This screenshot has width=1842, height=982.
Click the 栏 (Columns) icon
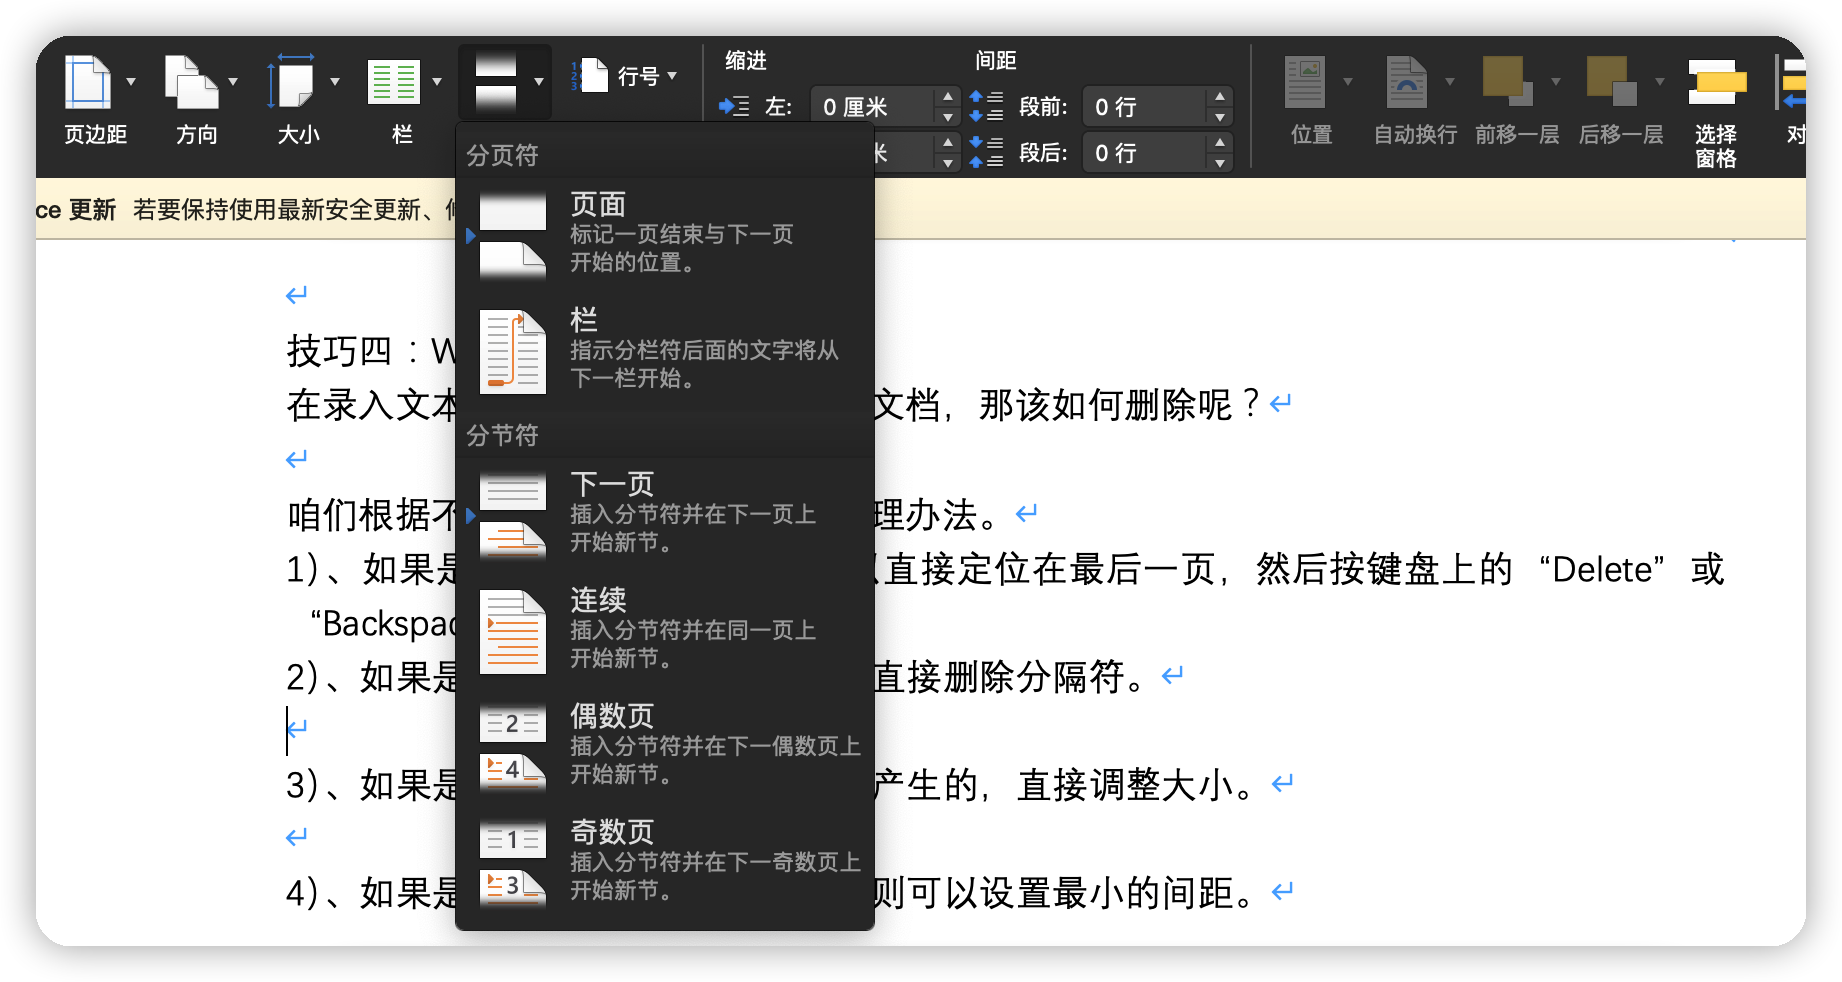[394, 82]
